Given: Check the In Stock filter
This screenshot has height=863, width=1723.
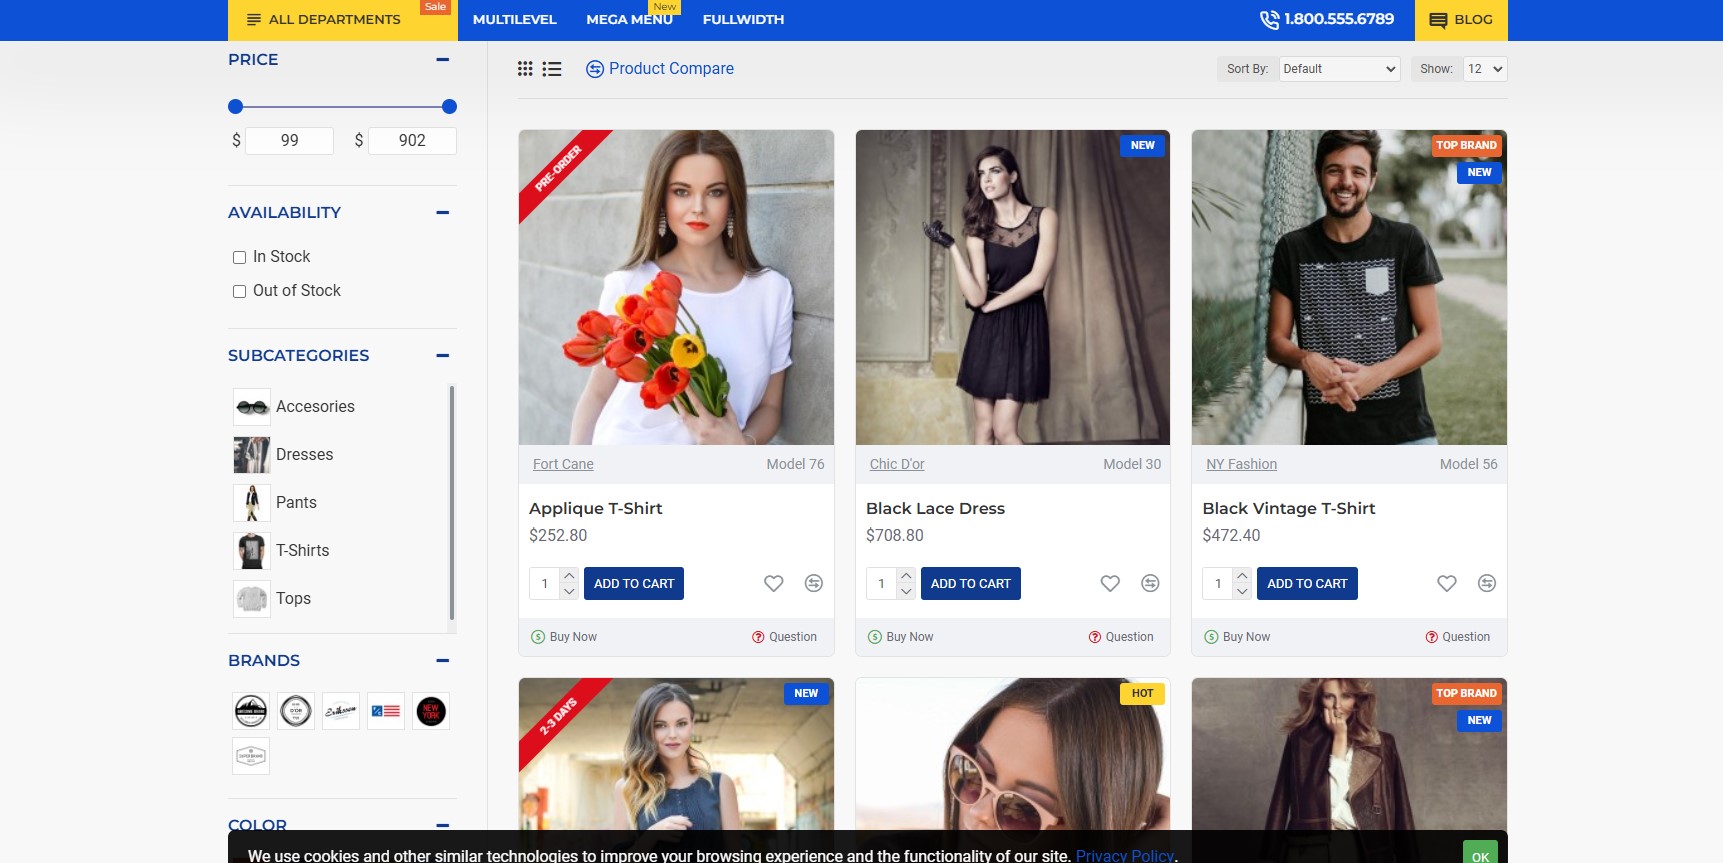Looking at the screenshot, I should click(x=239, y=257).
